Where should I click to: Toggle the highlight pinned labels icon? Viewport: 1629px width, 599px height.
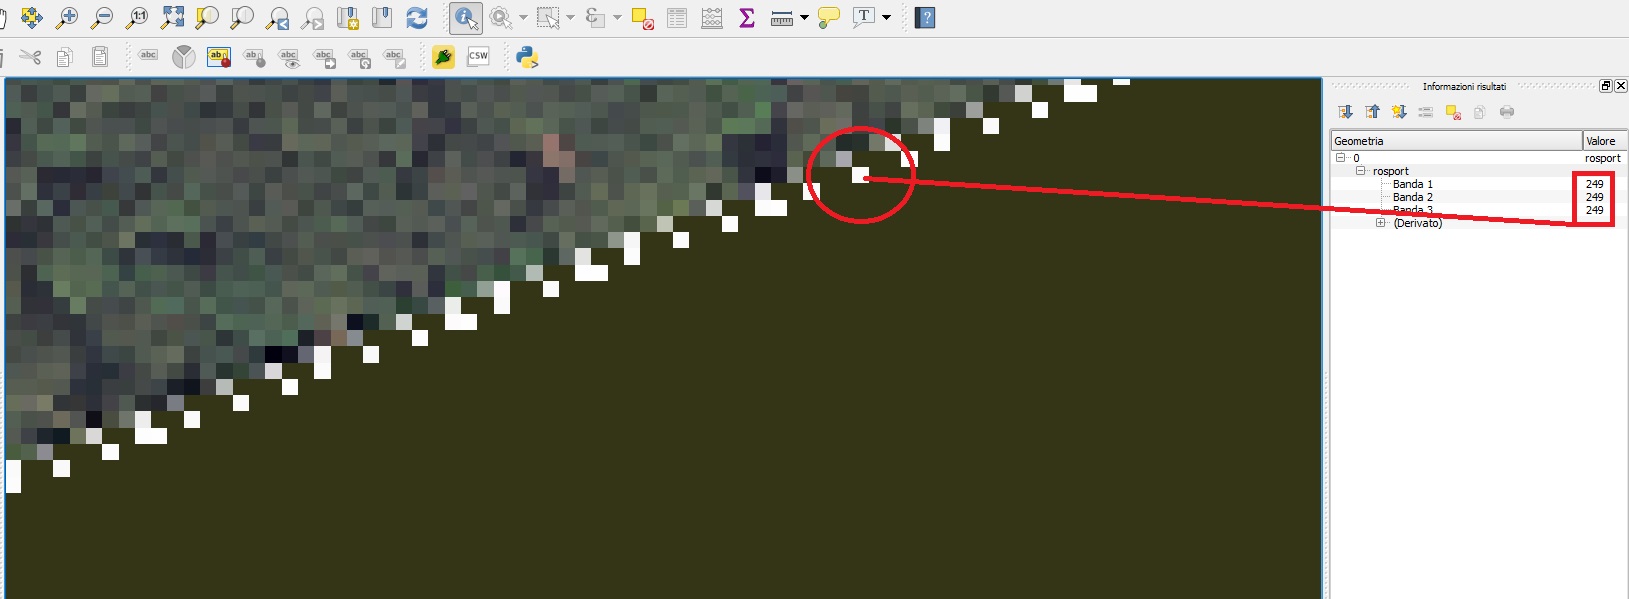pyautogui.click(x=219, y=57)
